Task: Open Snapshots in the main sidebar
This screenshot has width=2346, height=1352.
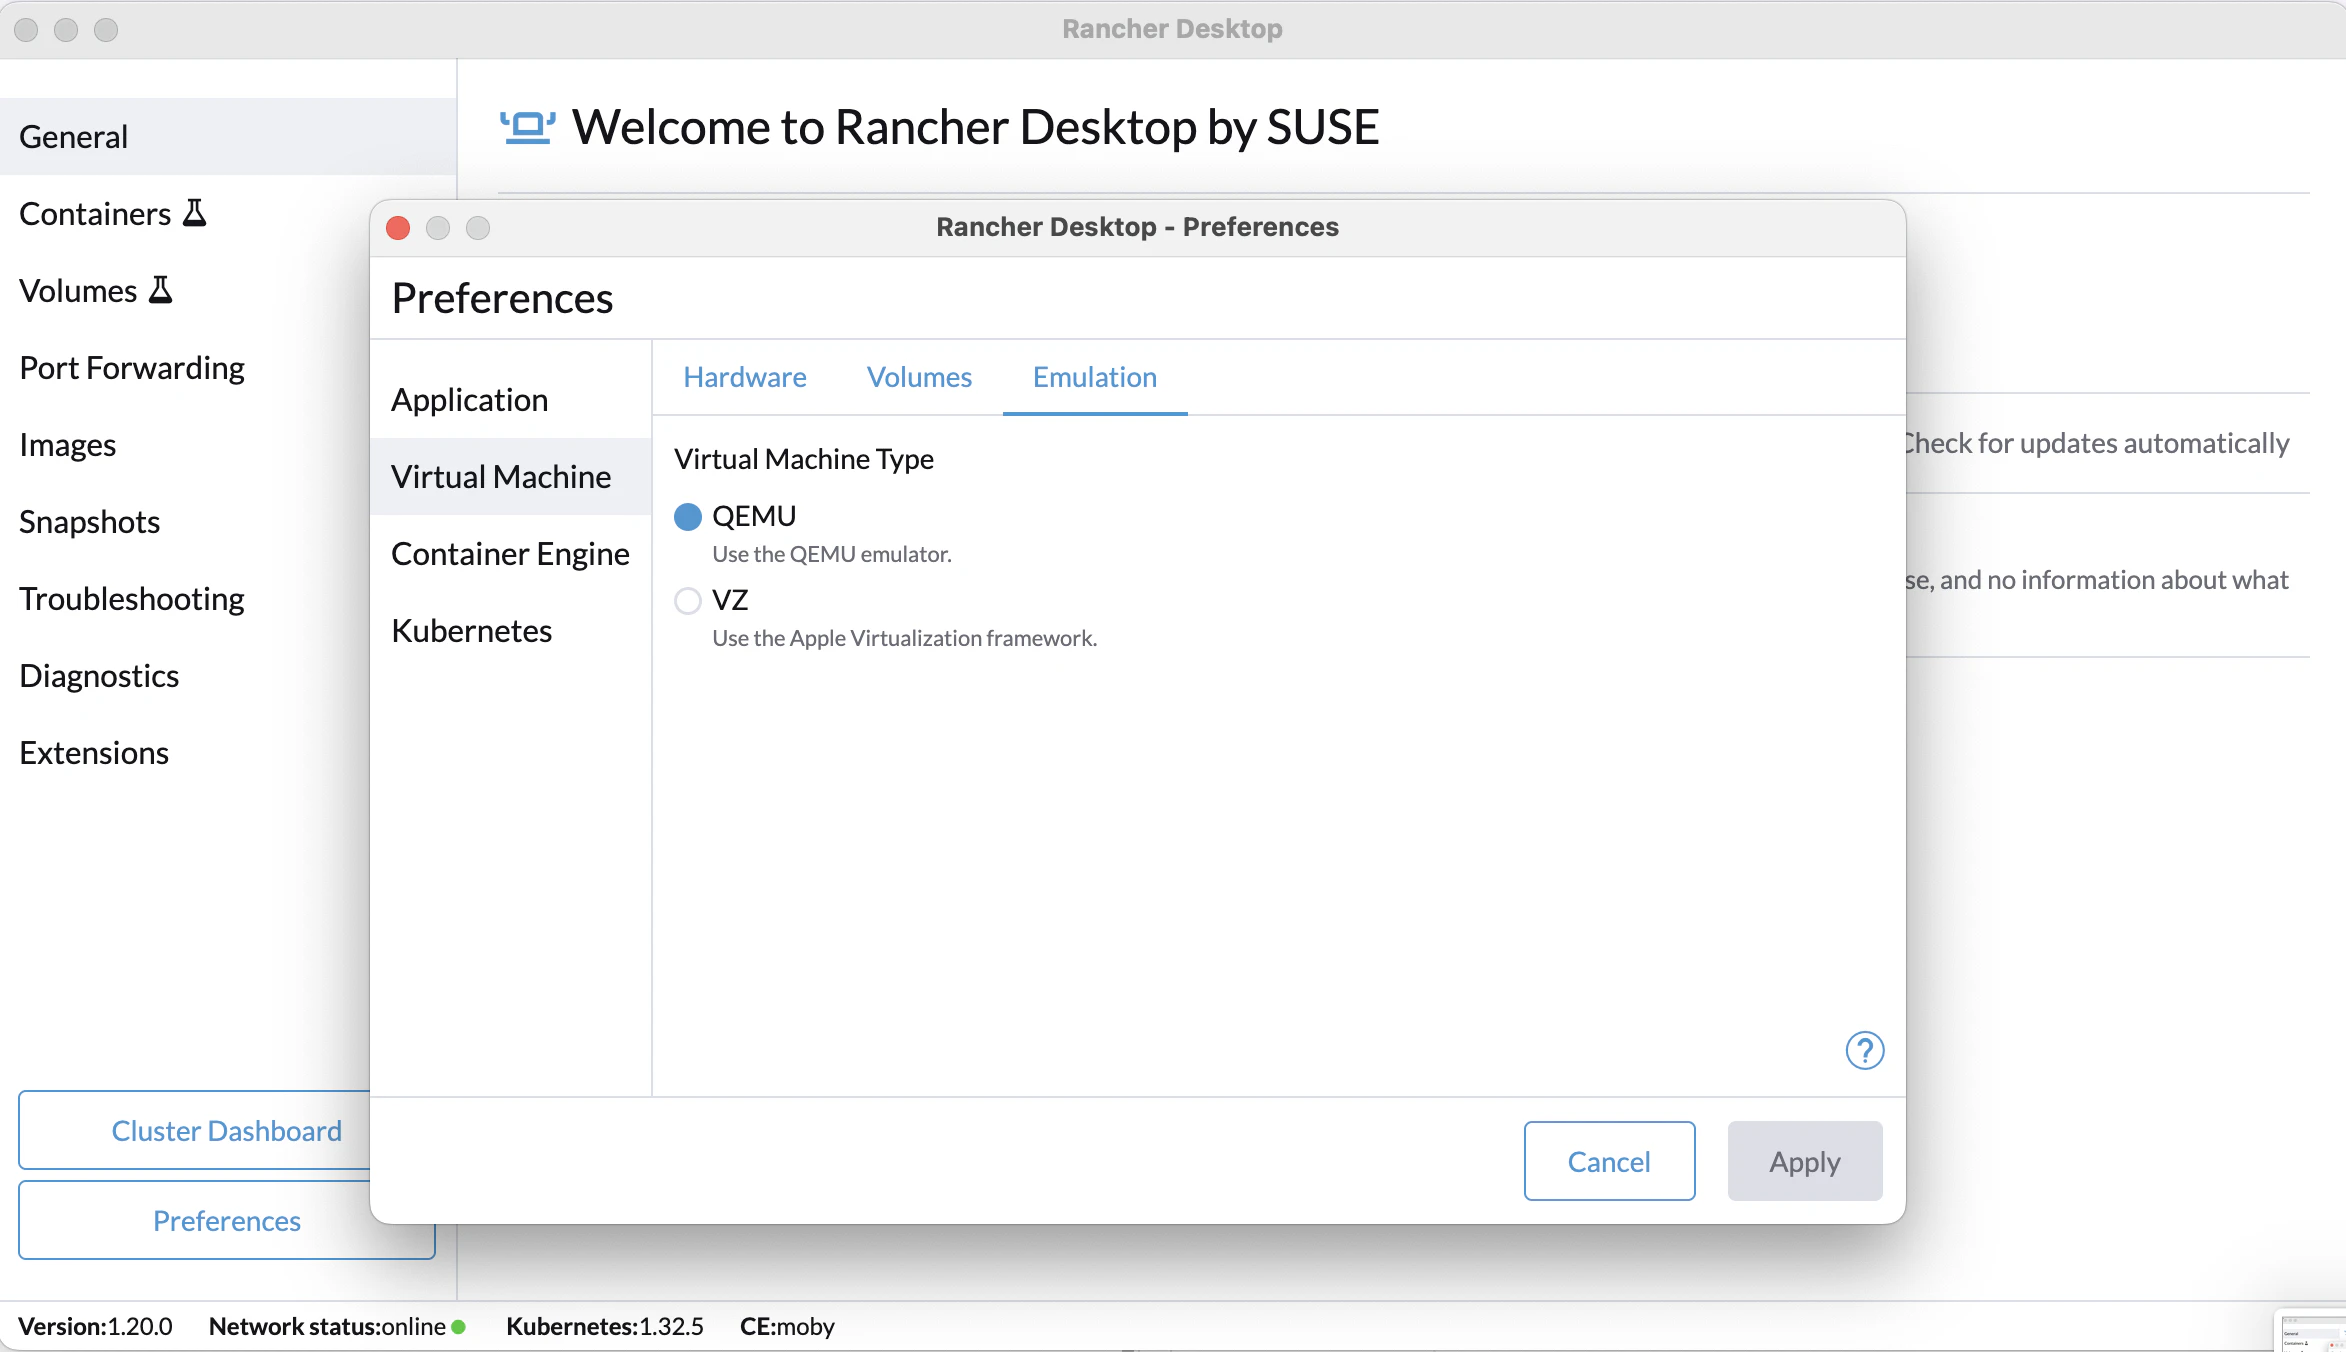Action: click(185, 522)
